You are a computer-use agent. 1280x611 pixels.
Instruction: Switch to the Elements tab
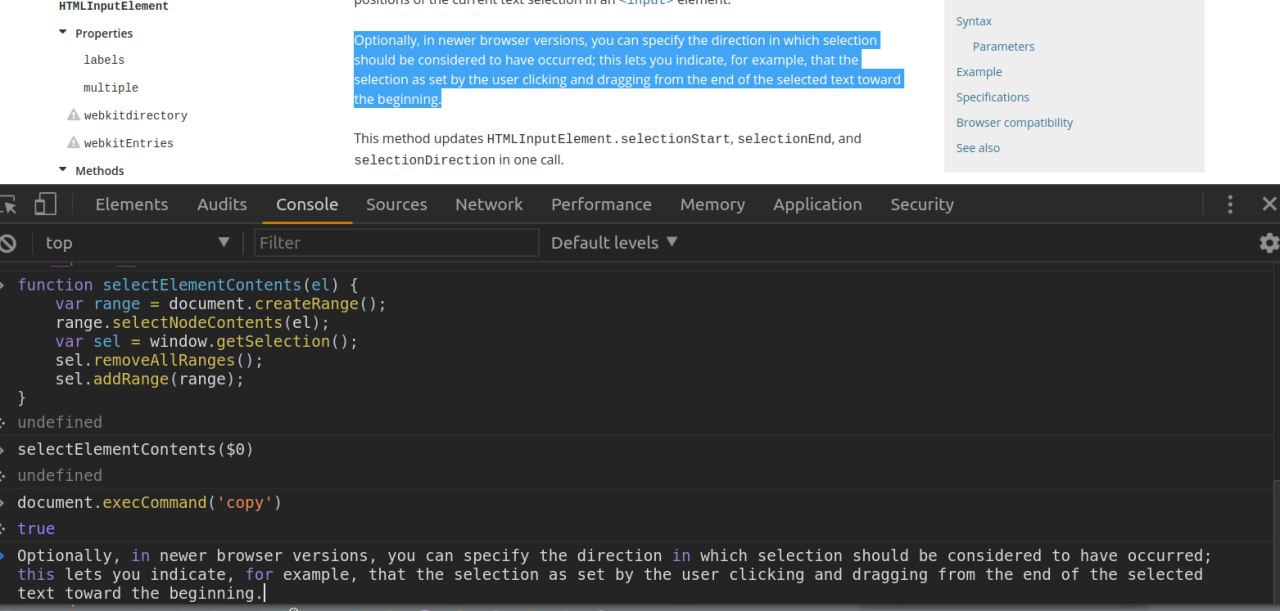tap(131, 205)
